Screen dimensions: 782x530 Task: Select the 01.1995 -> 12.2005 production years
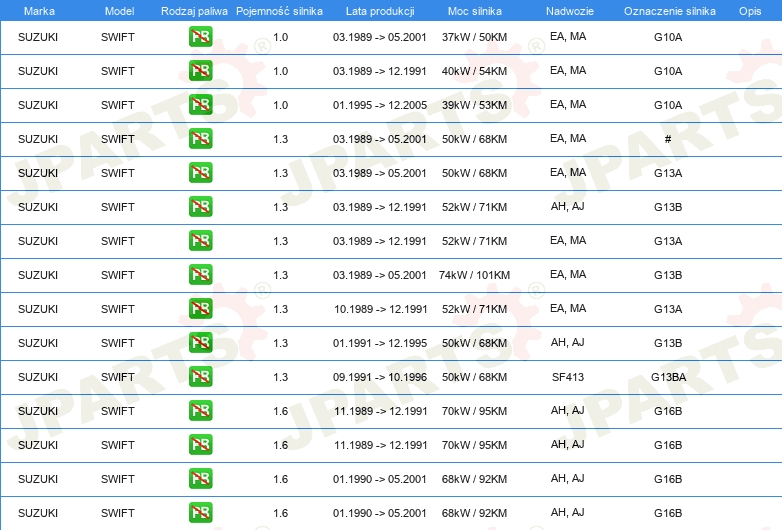[x=380, y=105]
